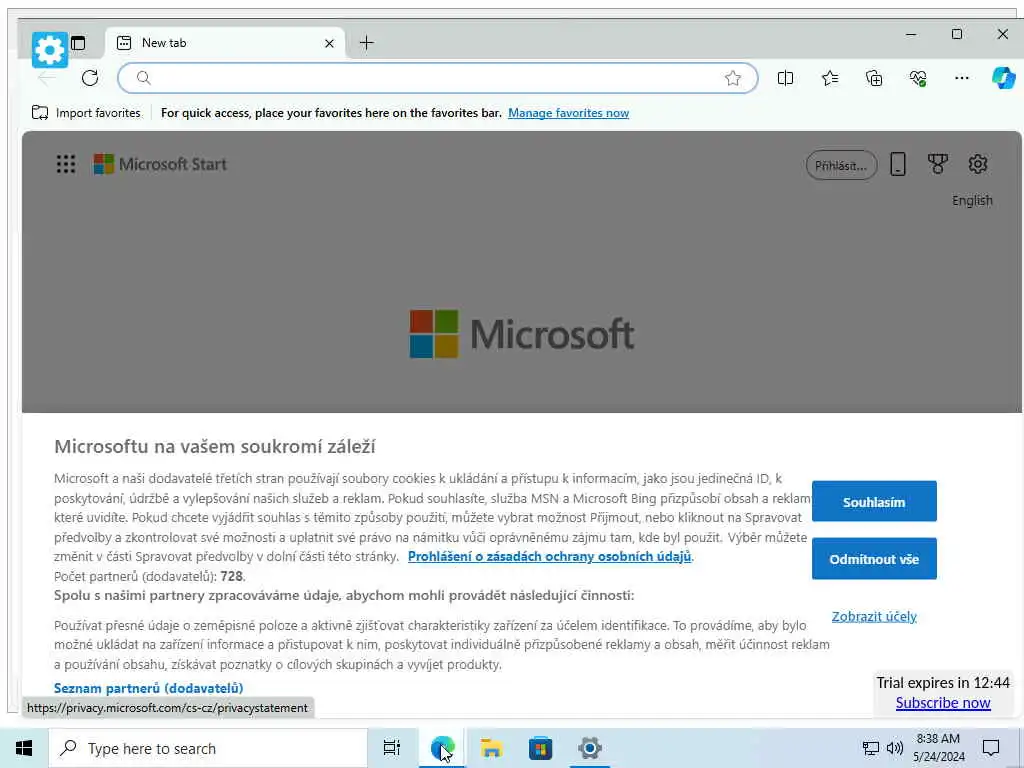Open the Zobrazit účely link
Viewport: 1024px width, 768px height.
[874, 616]
